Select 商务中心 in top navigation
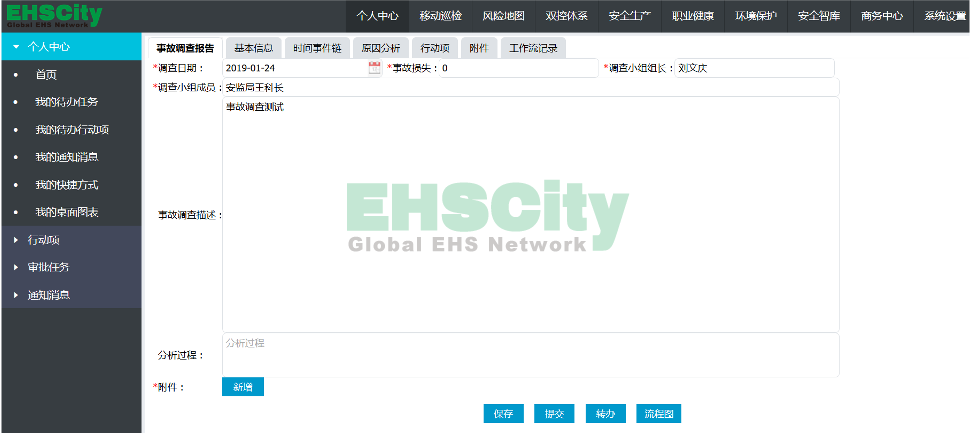 point(882,16)
